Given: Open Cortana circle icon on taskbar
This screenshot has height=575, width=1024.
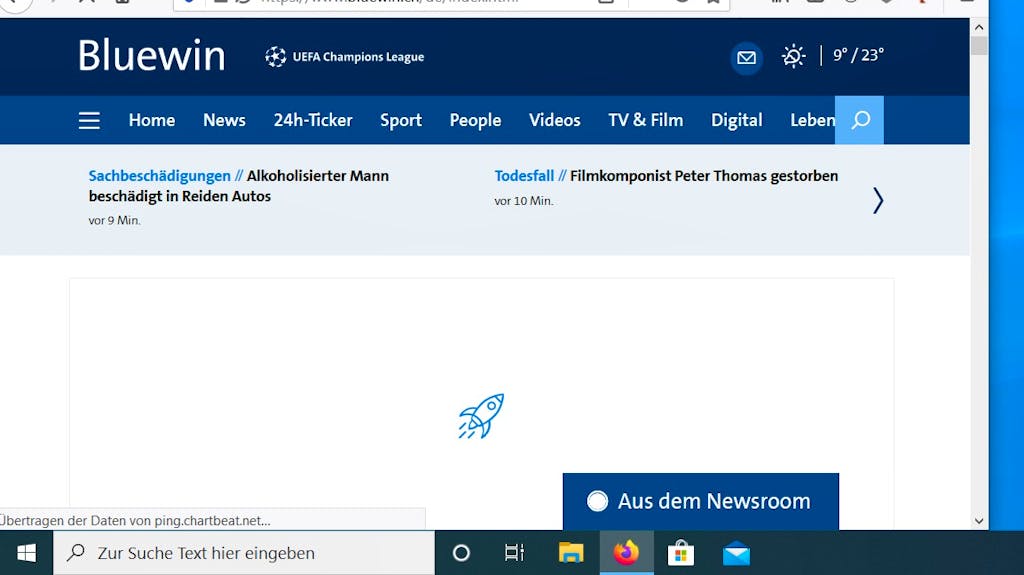Looking at the screenshot, I should (x=461, y=553).
